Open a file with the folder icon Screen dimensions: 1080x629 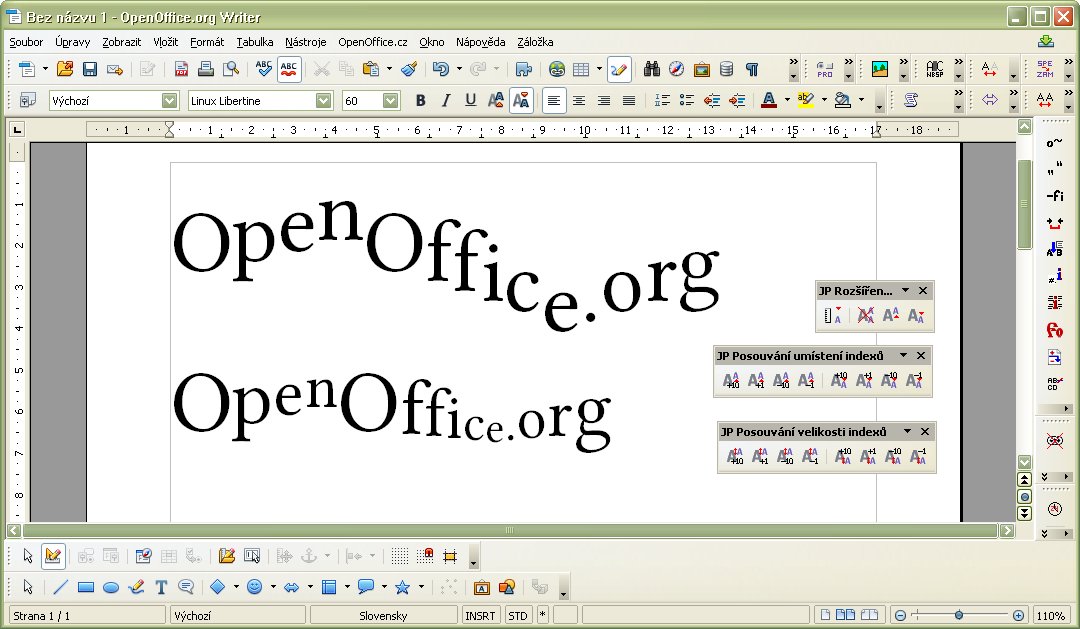click(x=65, y=69)
